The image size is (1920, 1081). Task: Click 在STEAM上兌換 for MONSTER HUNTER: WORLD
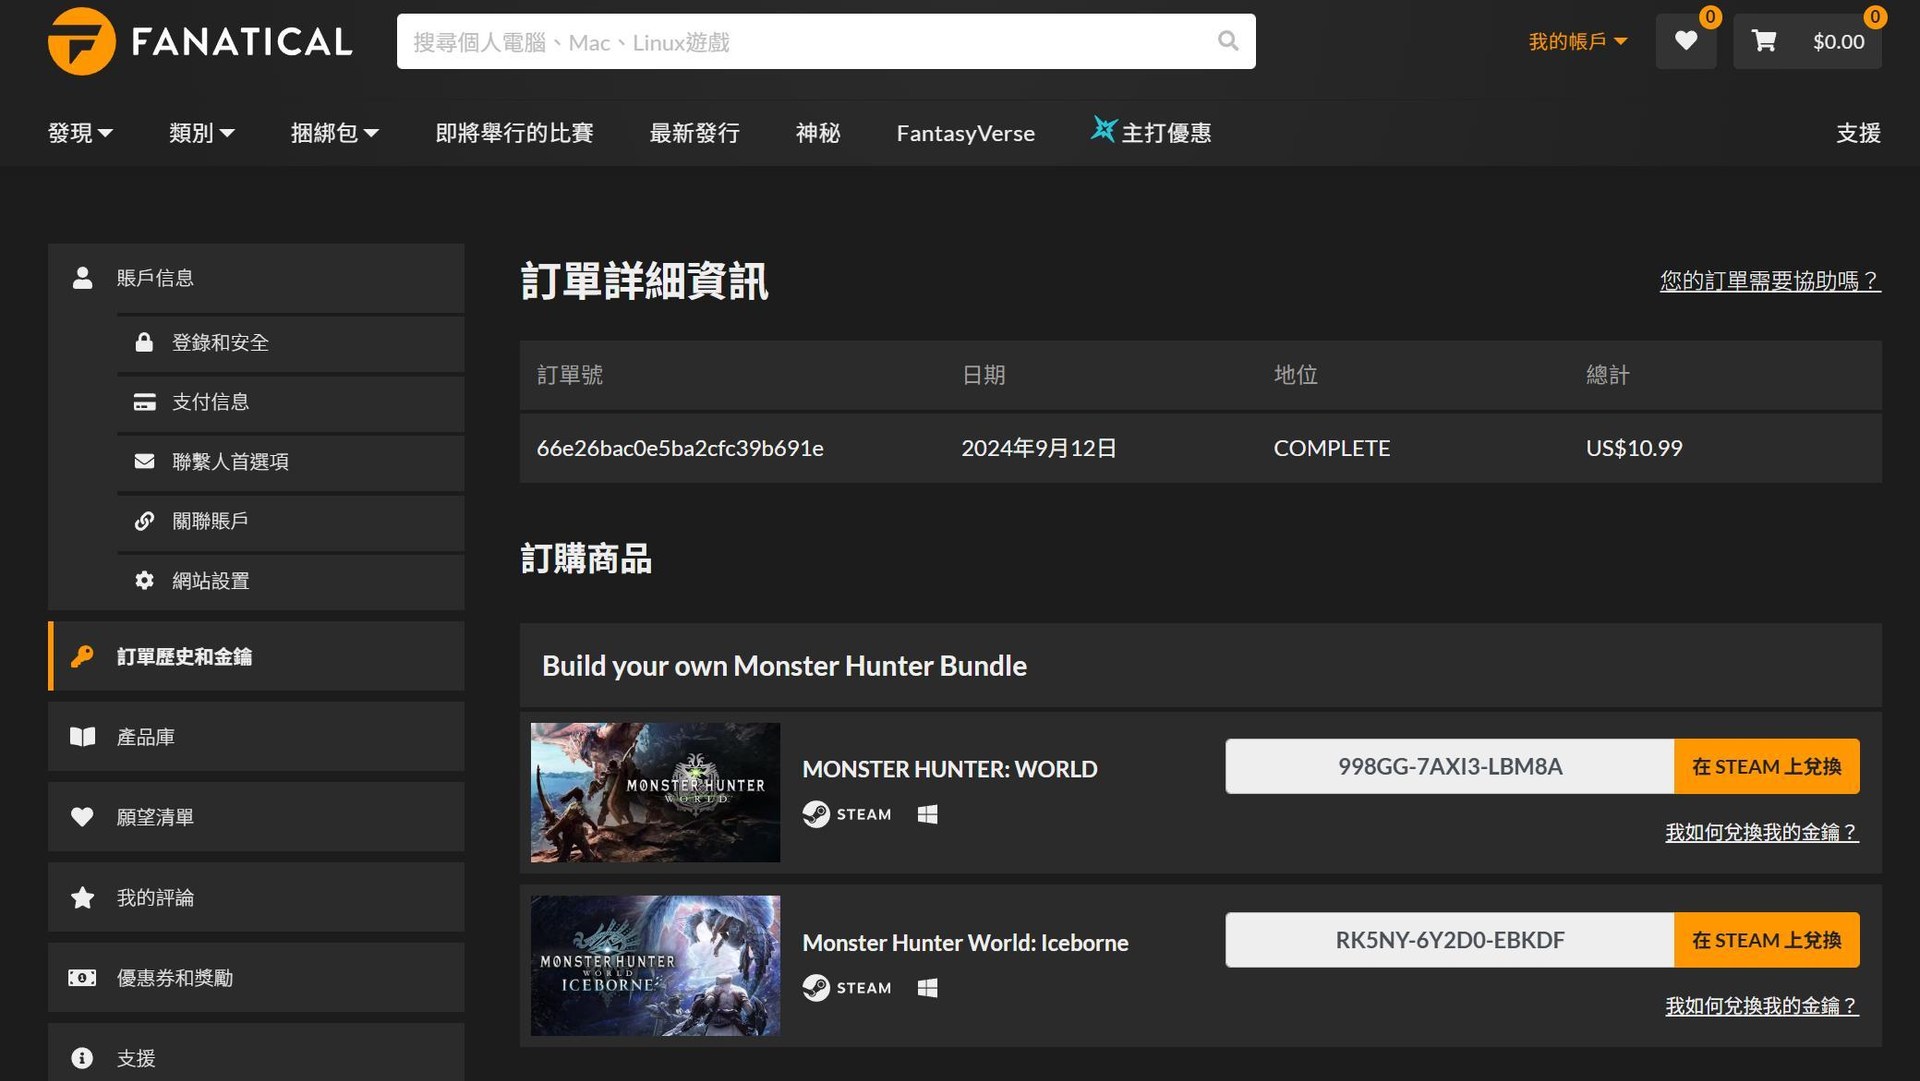(x=1766, y=766)
